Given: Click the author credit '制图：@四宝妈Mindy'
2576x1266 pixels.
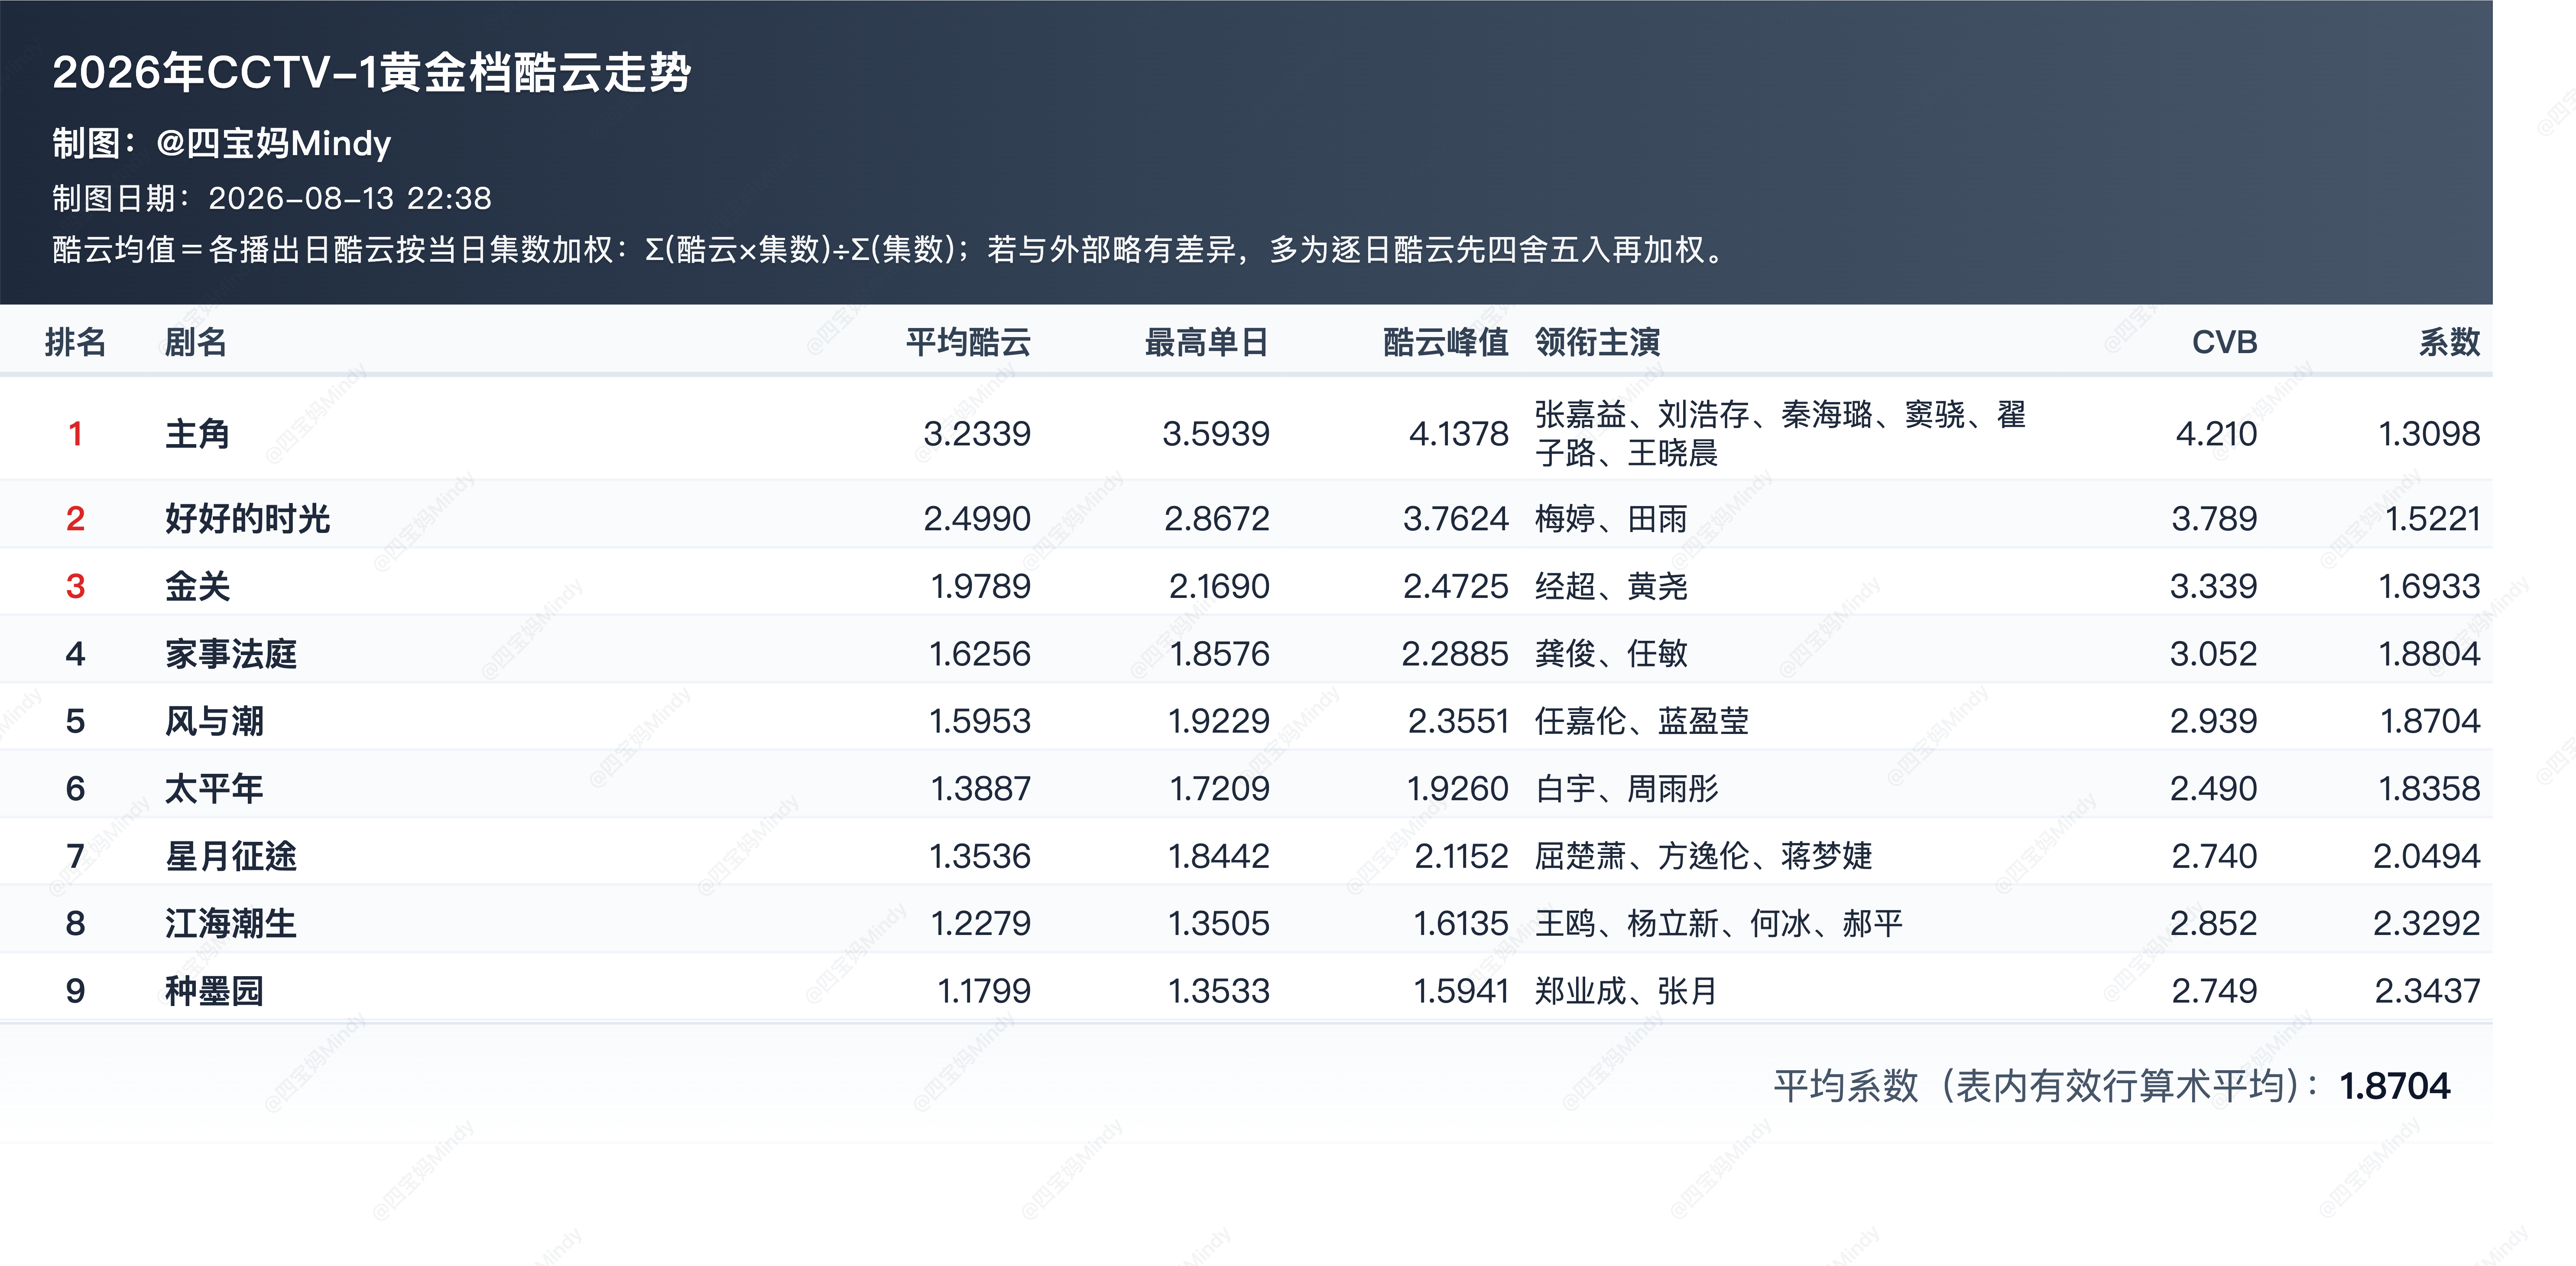Looking at the screenshot, I should click(x=221, y=143).
